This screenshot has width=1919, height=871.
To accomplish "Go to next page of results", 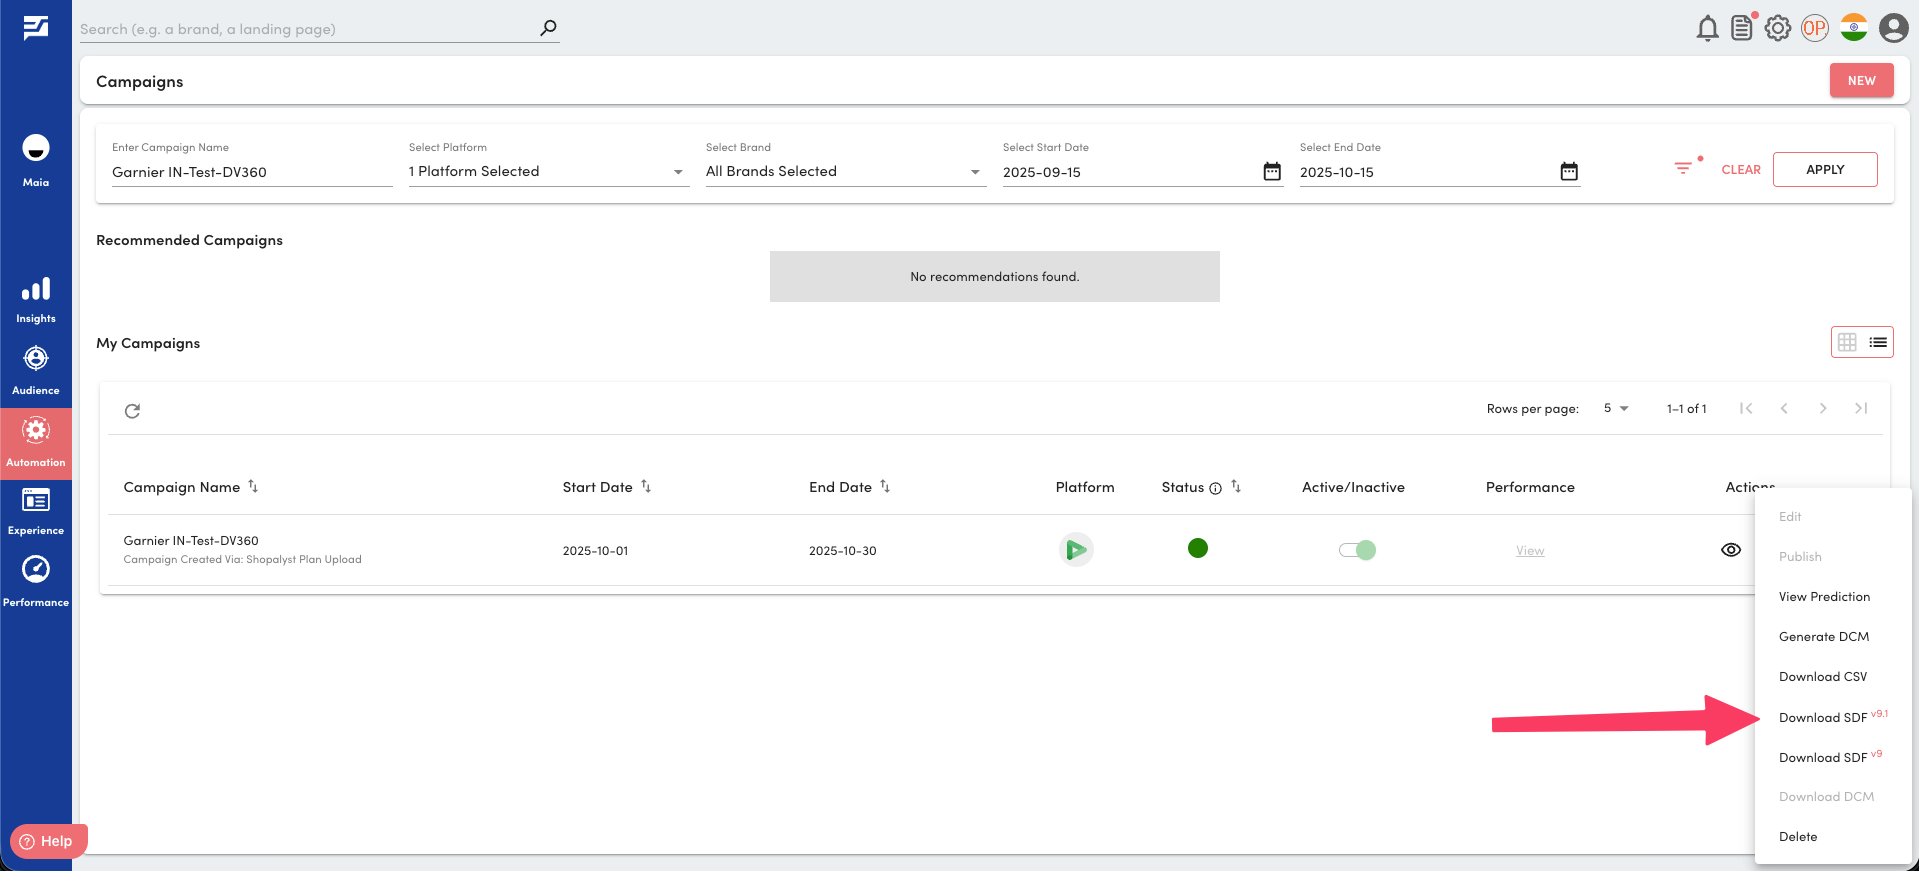I will (1823, 408).
